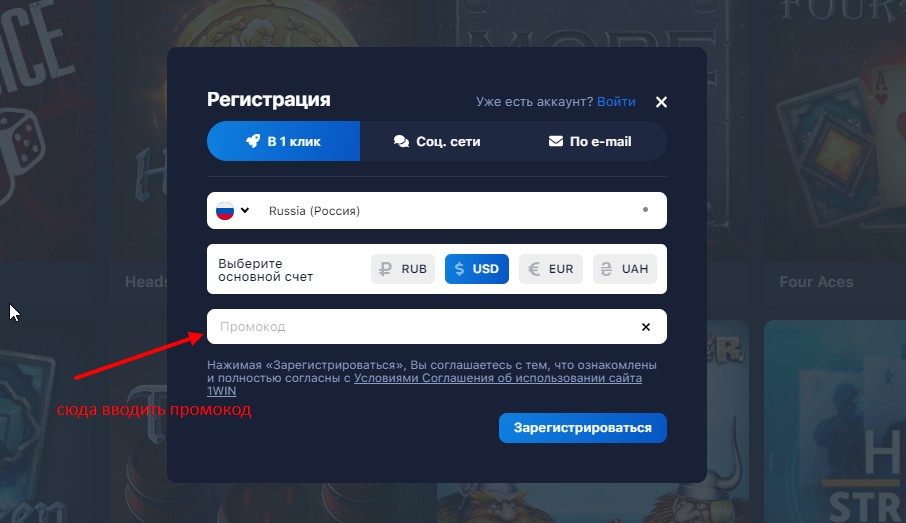Open the Войти login link
This screenshot has width=906, height=523.
click(x=616, y=102)
